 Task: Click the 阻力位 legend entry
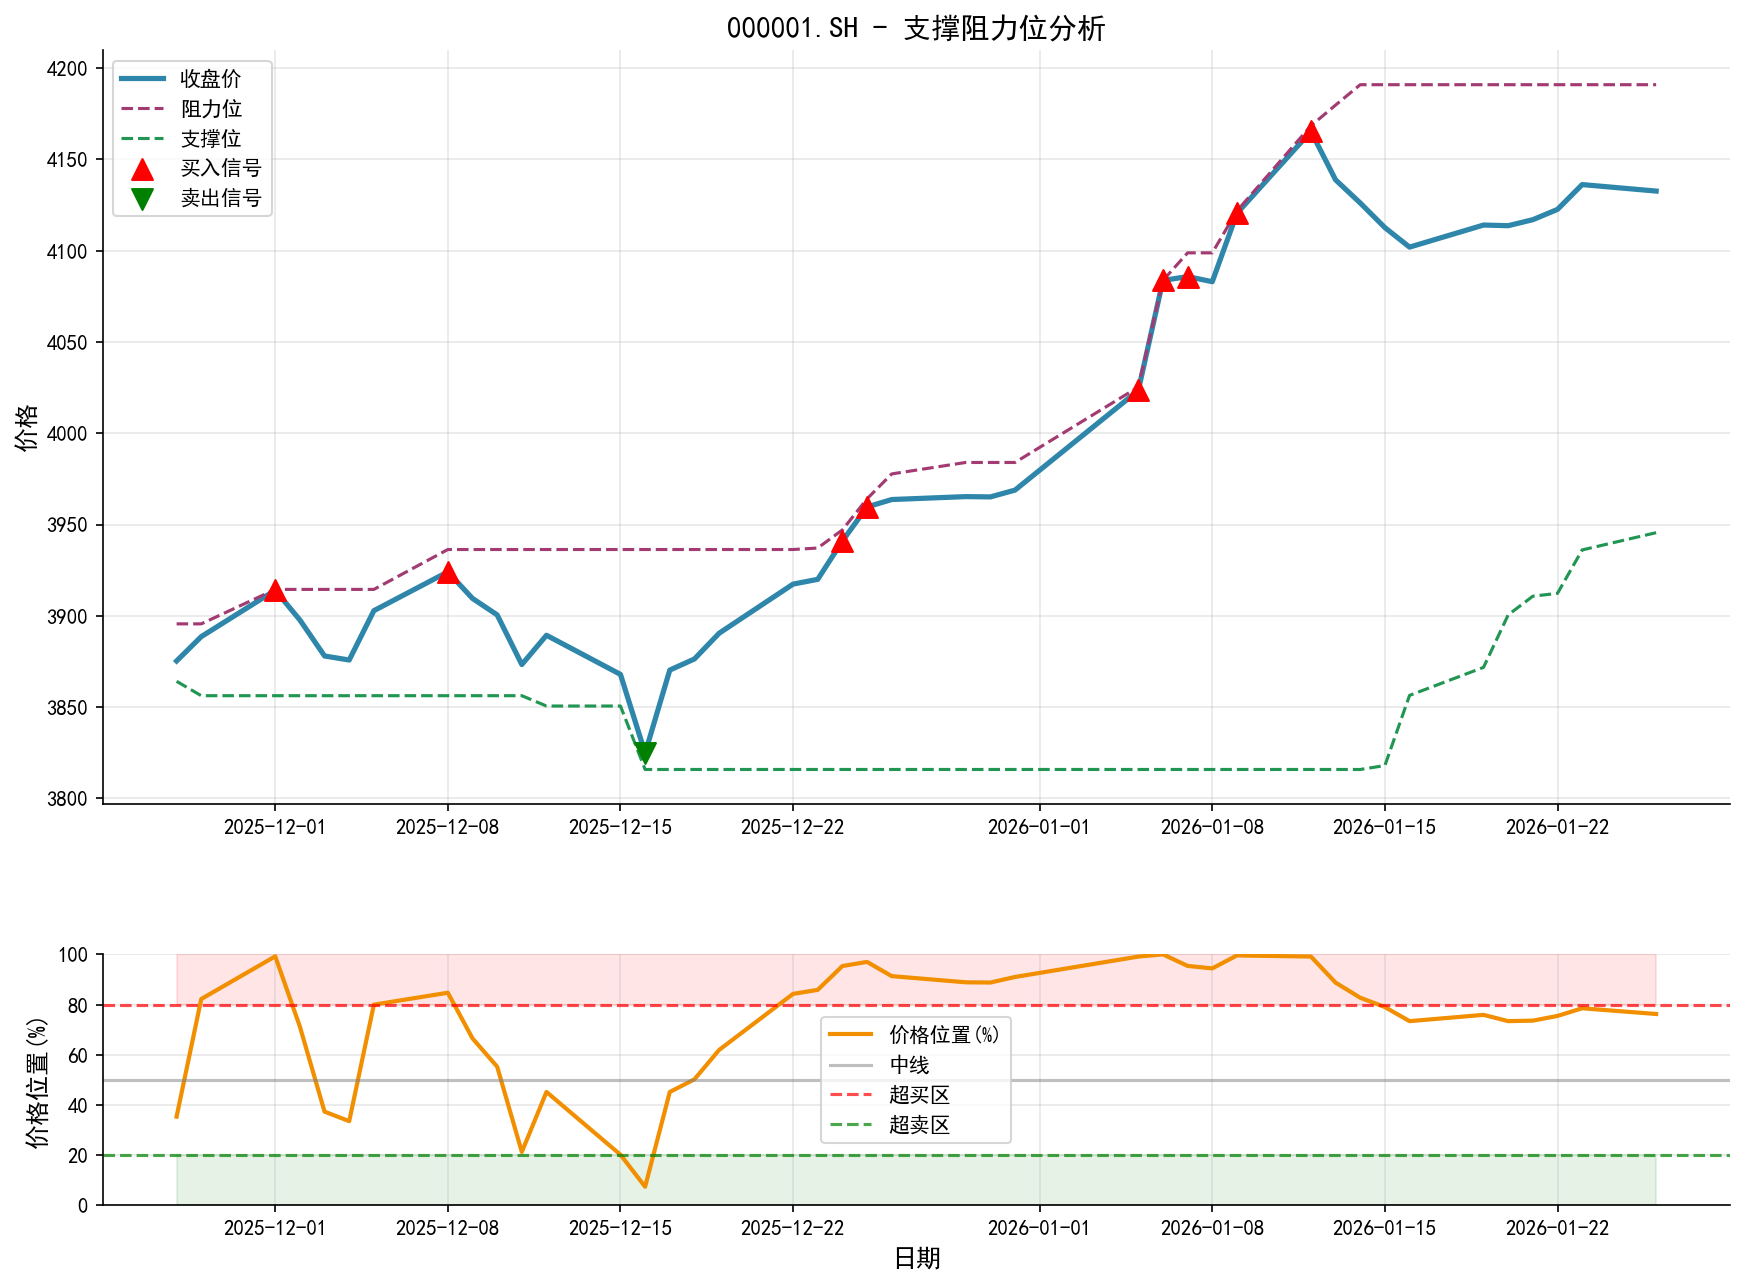point(210,109)
